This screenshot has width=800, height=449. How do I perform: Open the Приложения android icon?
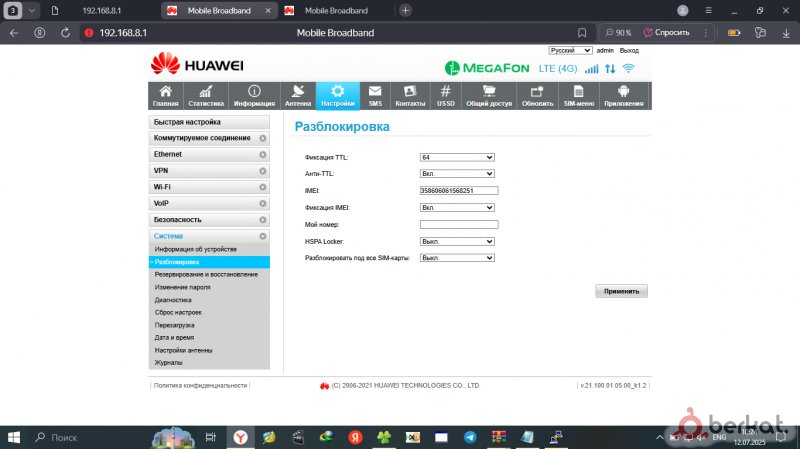624,92
